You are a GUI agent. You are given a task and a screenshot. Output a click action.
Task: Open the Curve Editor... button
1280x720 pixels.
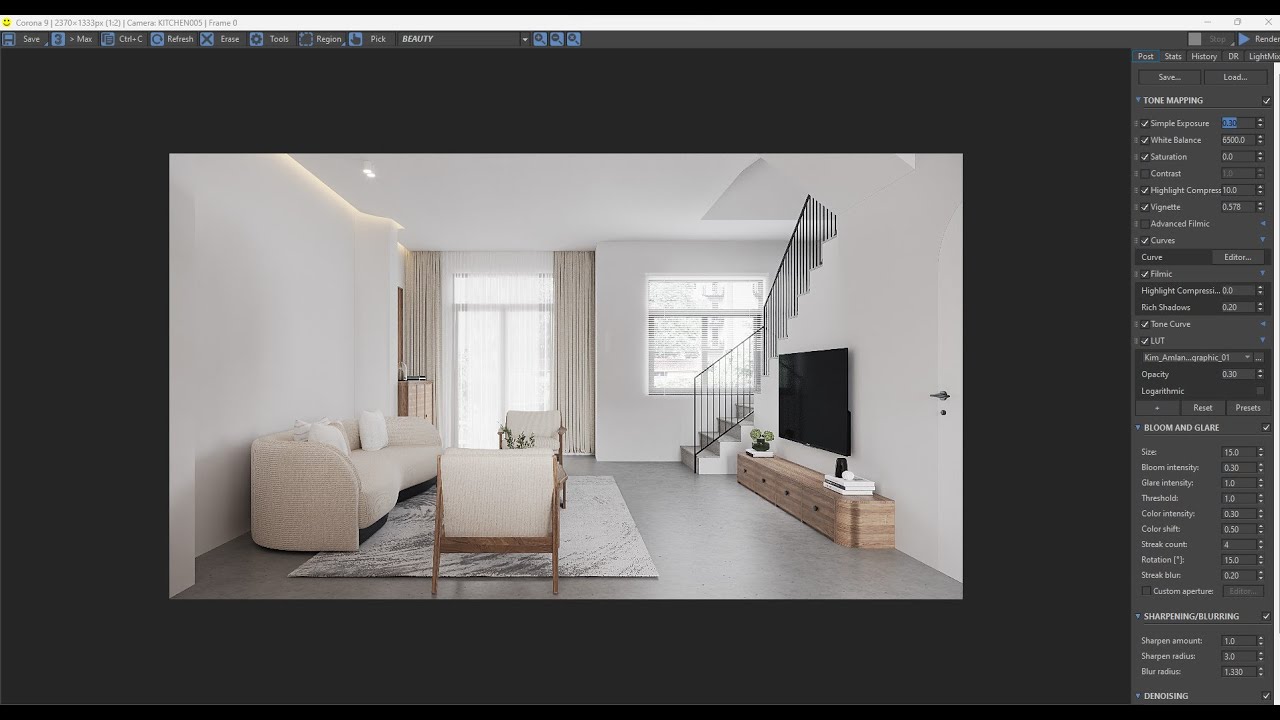1238,257
